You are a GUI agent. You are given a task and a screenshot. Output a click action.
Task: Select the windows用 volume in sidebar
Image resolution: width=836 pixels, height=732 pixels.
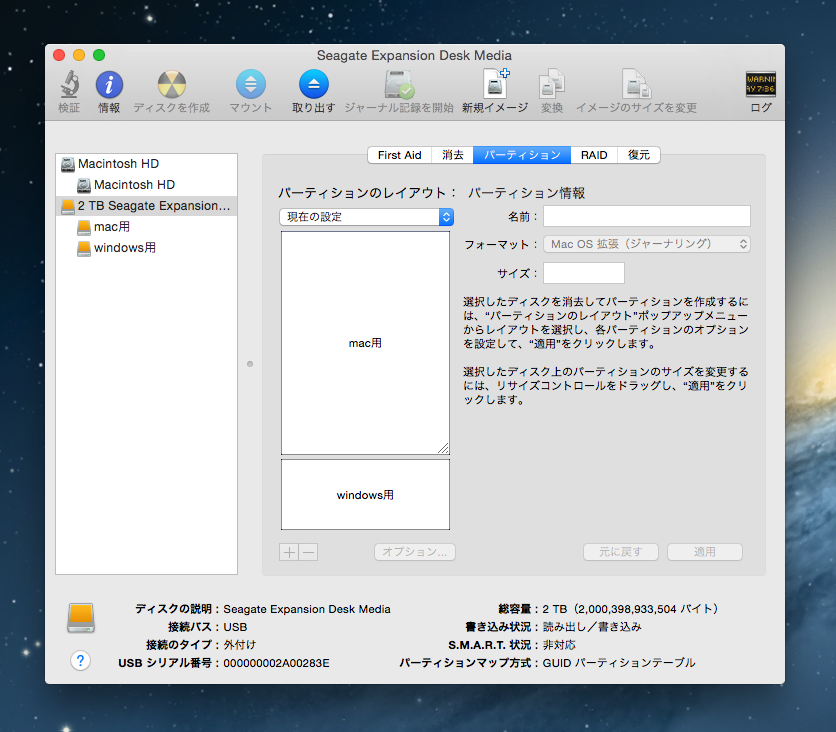click(x=124, y=248)
